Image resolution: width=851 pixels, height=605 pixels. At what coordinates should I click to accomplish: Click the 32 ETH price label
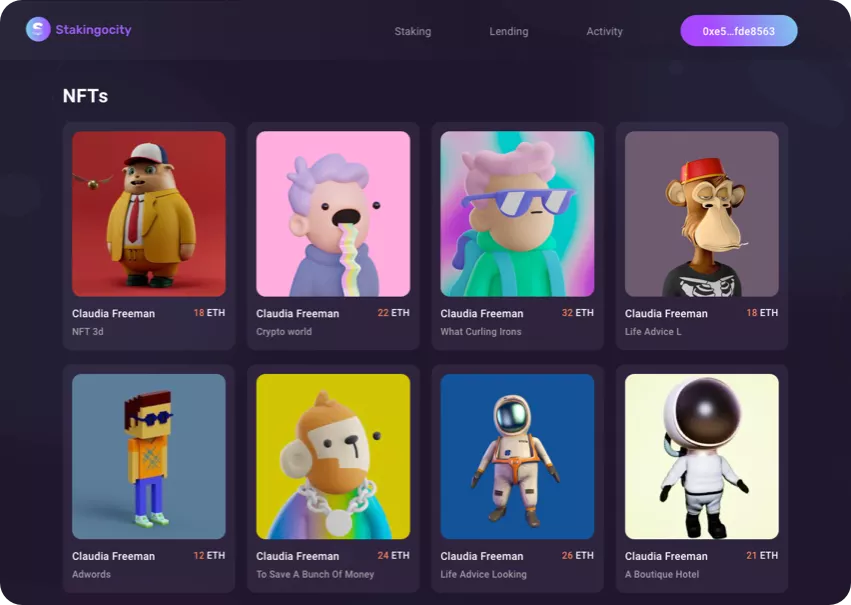pos(577,313)
